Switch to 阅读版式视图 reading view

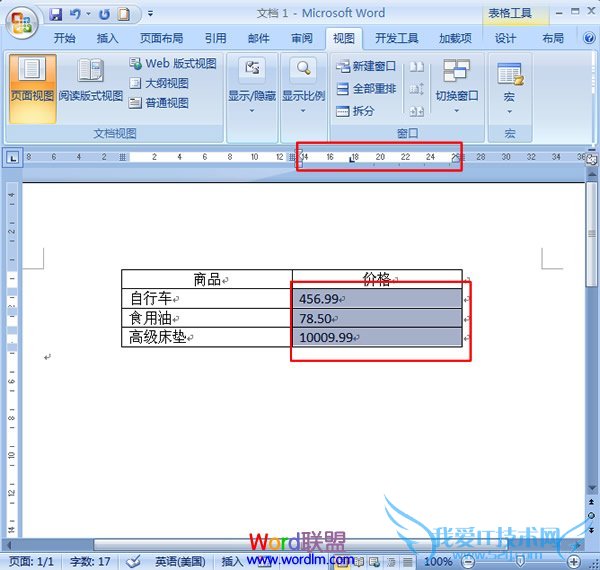91,81
